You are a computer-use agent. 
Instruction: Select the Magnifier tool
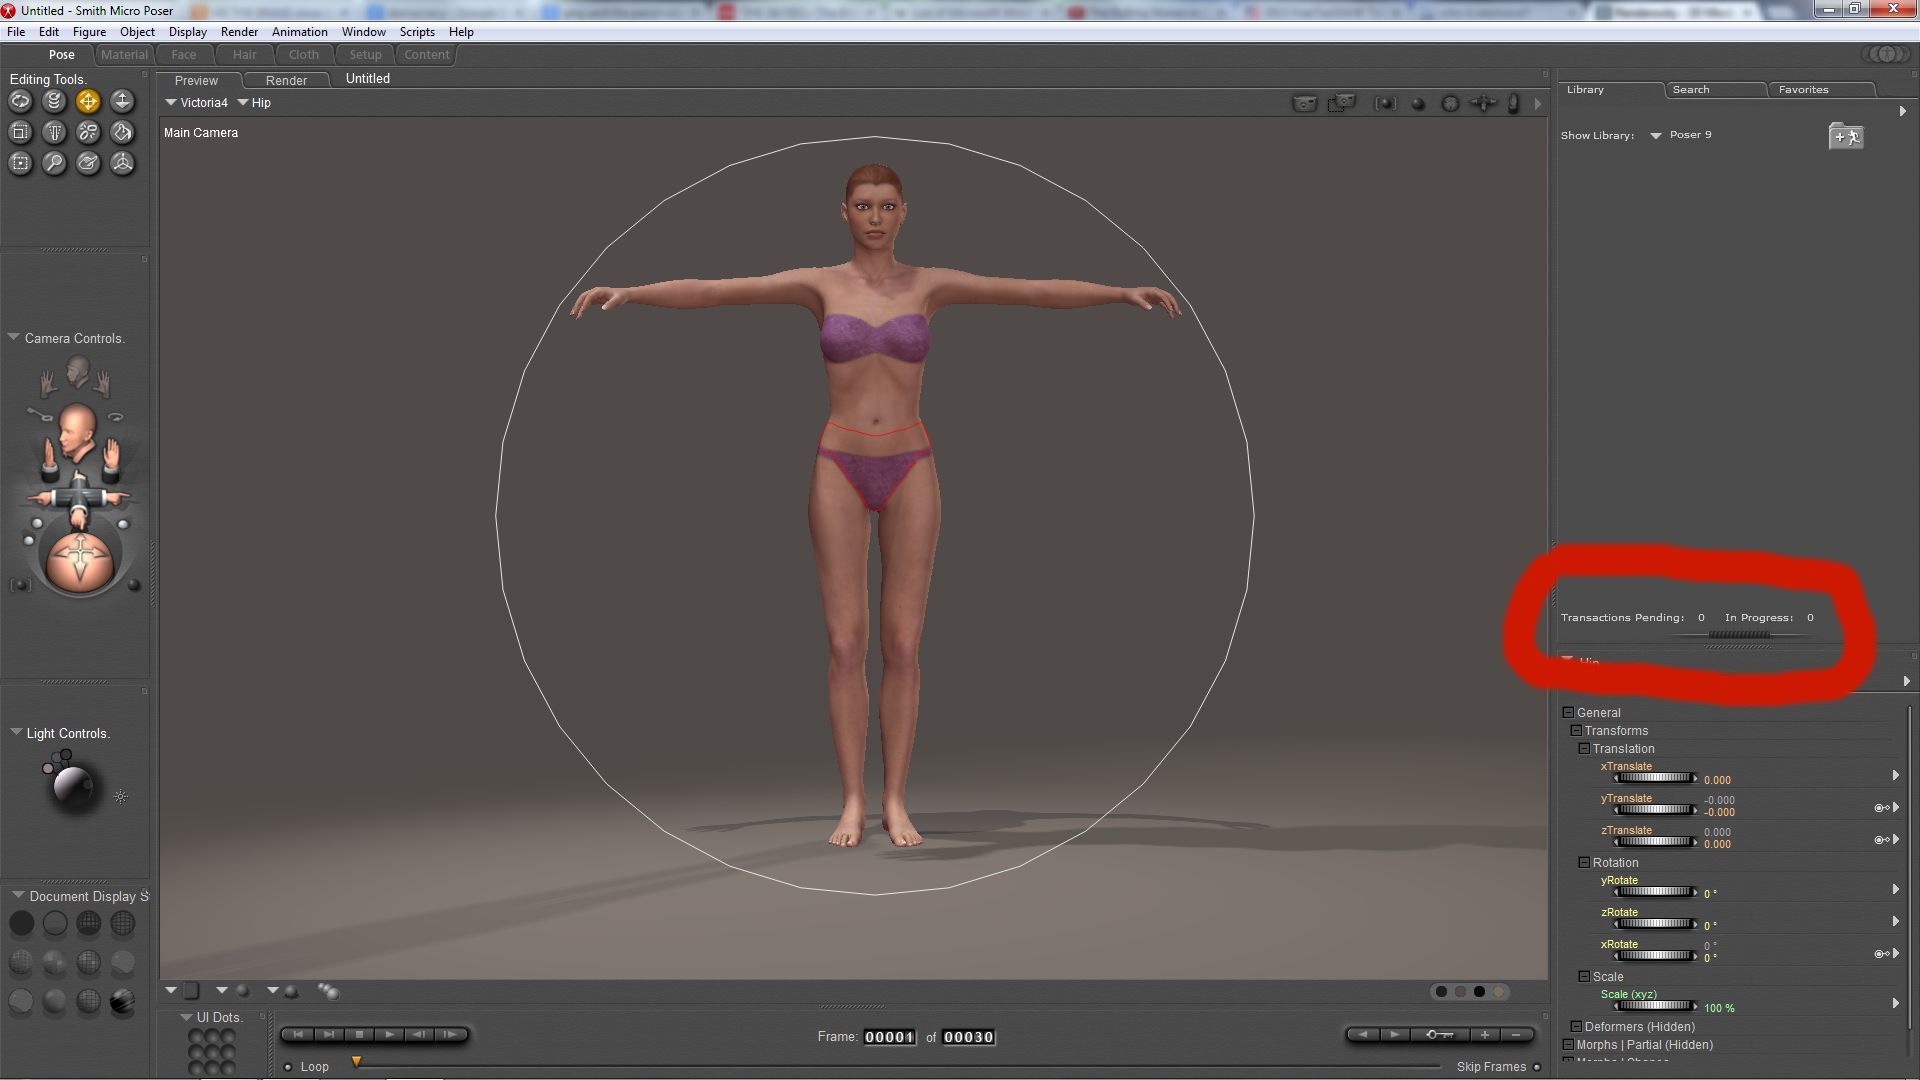pos(54,163)
